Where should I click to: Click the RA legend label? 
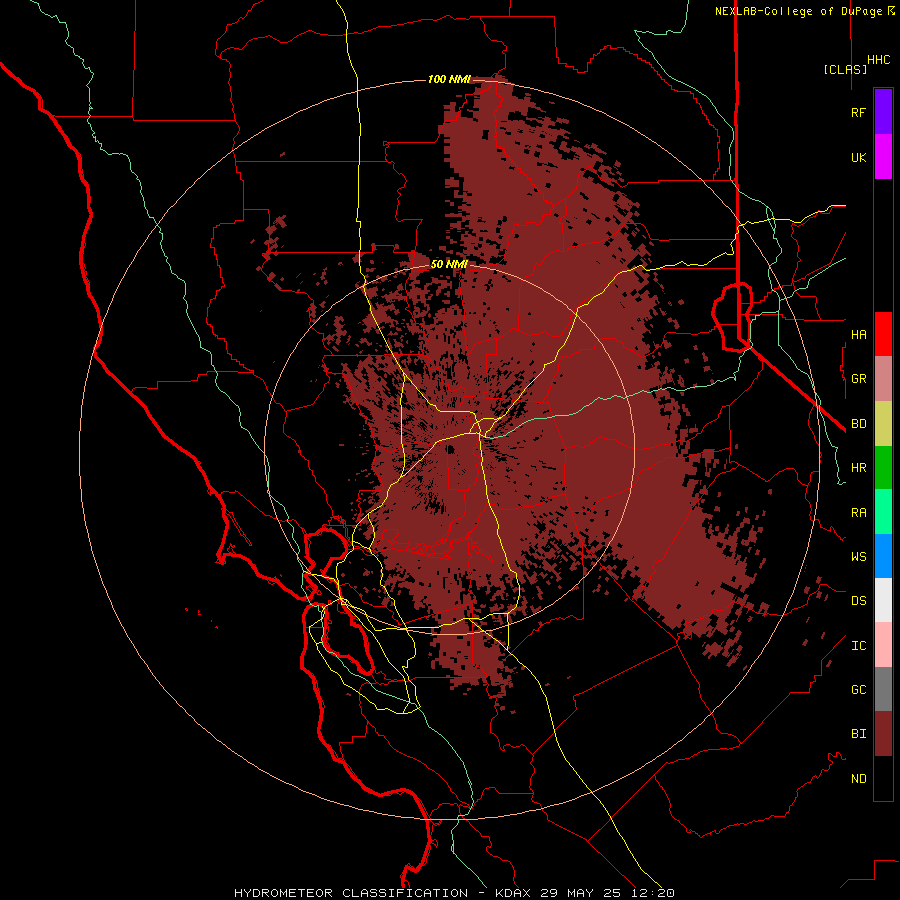click(859, 512)
